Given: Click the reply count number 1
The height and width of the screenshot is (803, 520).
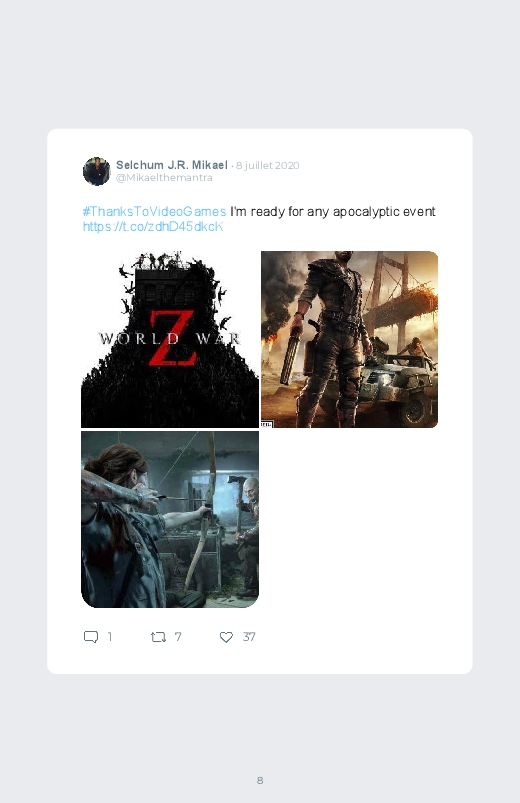Looking at the screenshot, I should [x=109, y=637].
